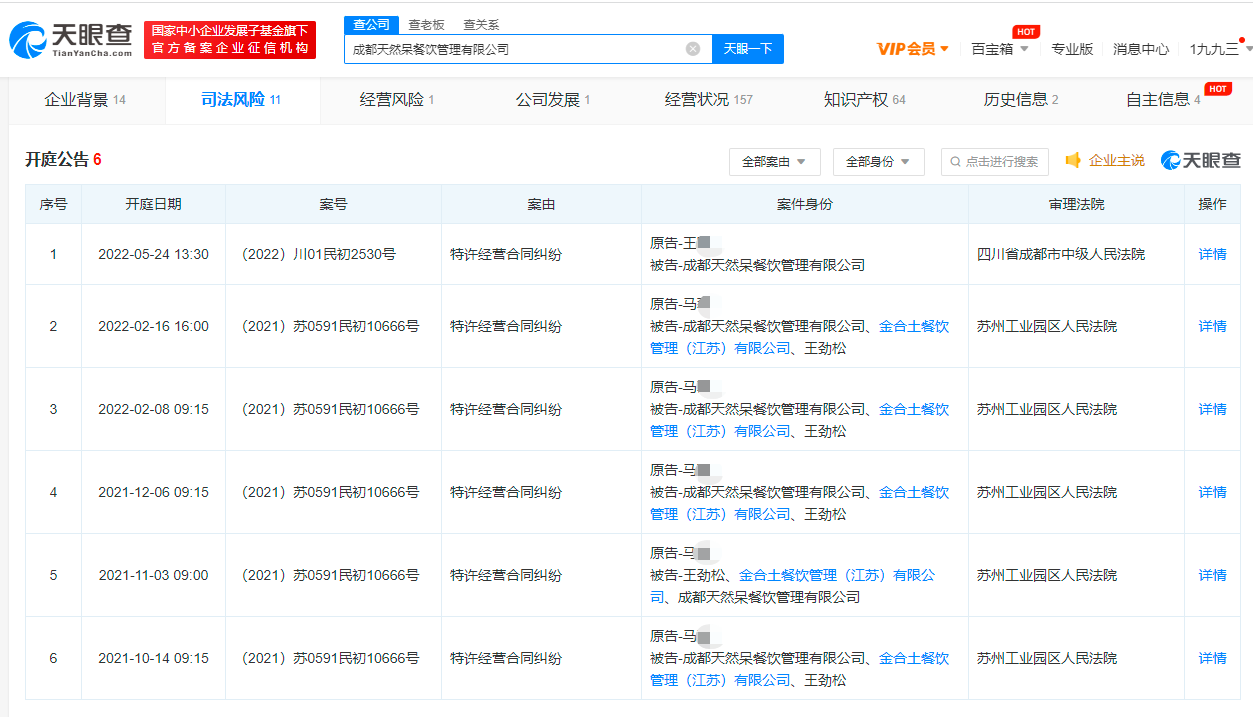Click the 金合土餐饮管理（江苏）有限公司 company link
This screenshot has width=1253, height=717.
click(x=912, y=325)
